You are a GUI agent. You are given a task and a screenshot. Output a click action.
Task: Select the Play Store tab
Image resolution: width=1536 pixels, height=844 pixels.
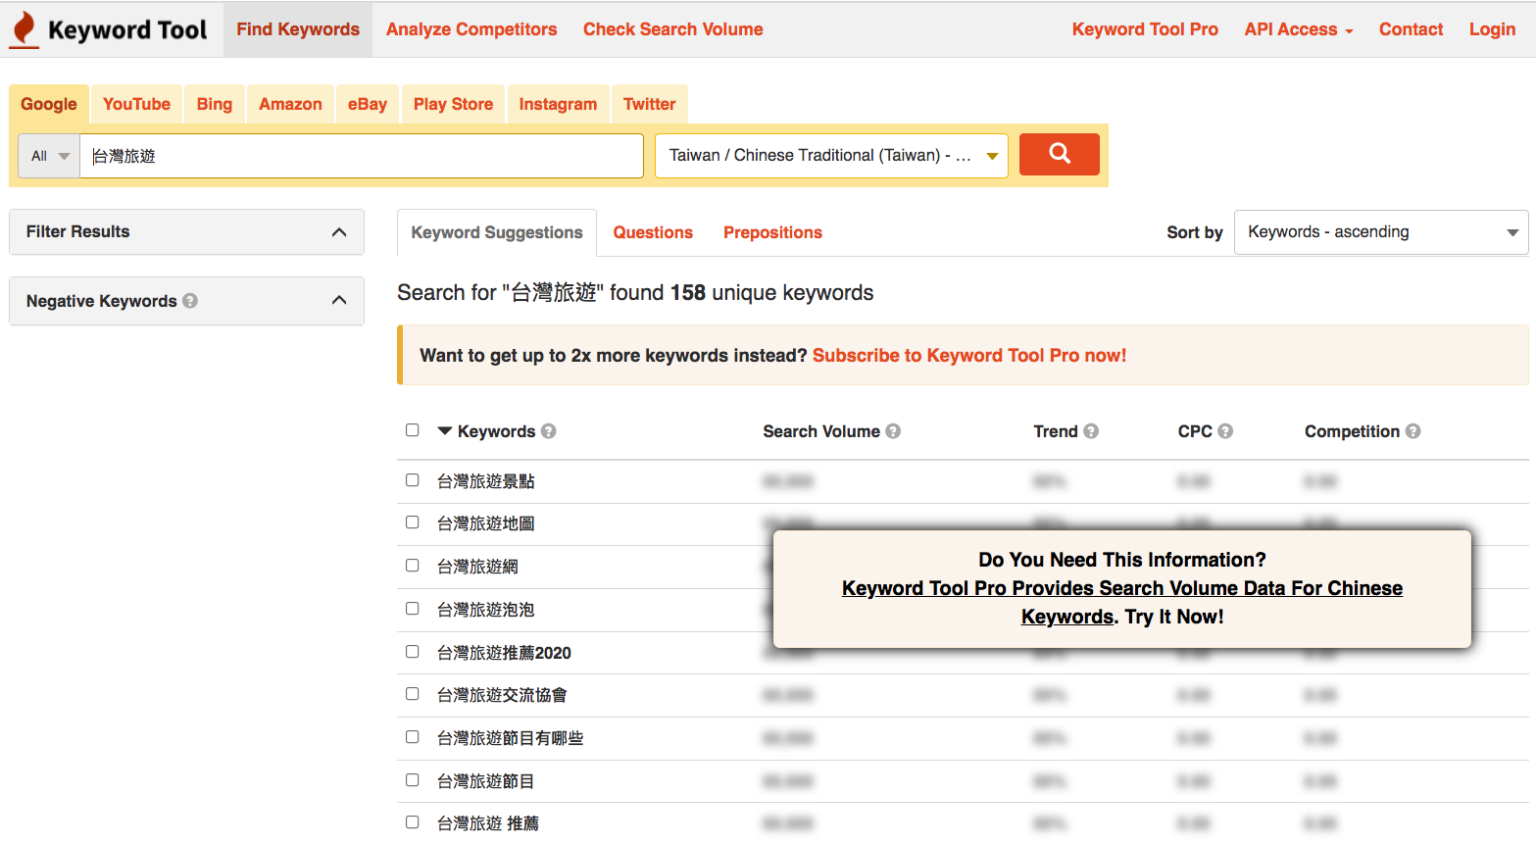coord(453,104)
